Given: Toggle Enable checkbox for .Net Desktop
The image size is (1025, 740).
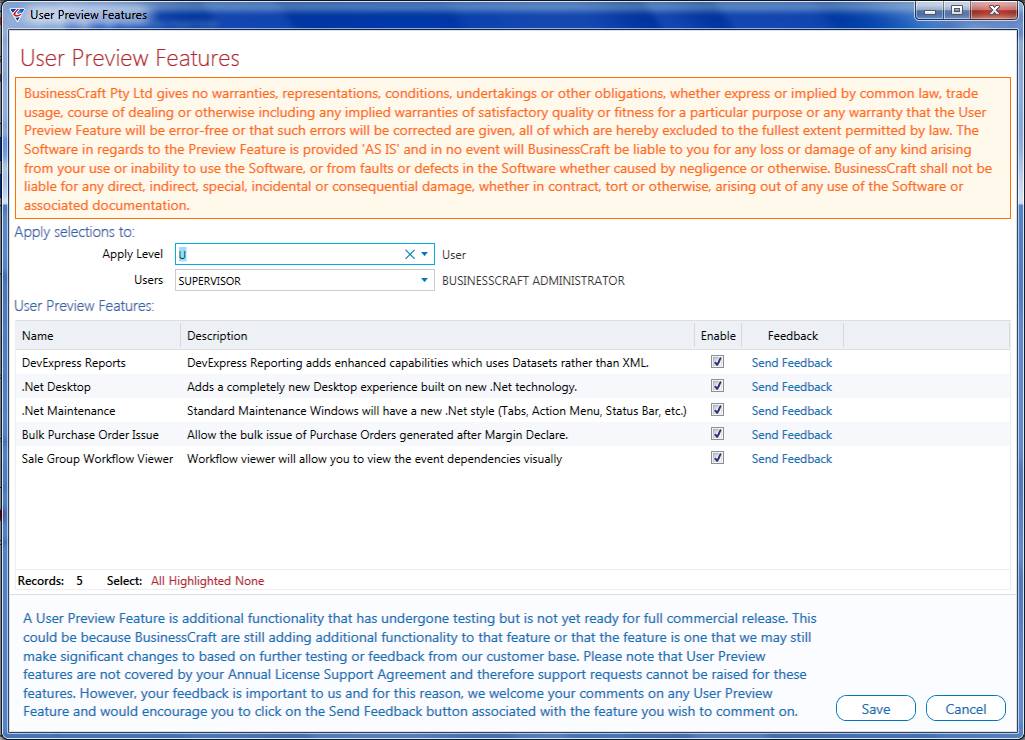Looking at the screenshot, I should coord(717,386).
